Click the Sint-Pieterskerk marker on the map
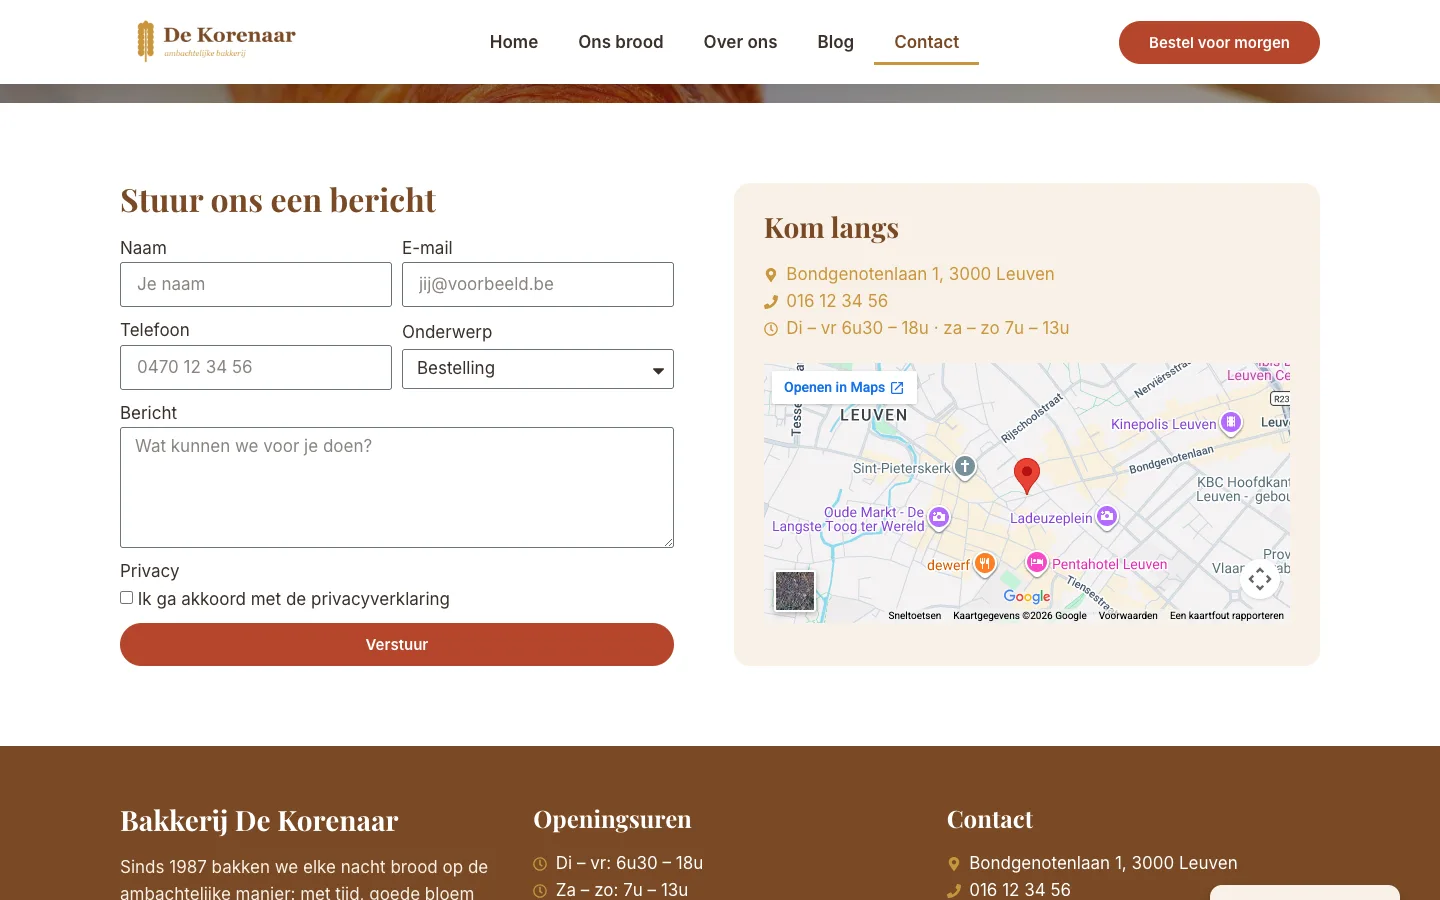 pos(965,467)
